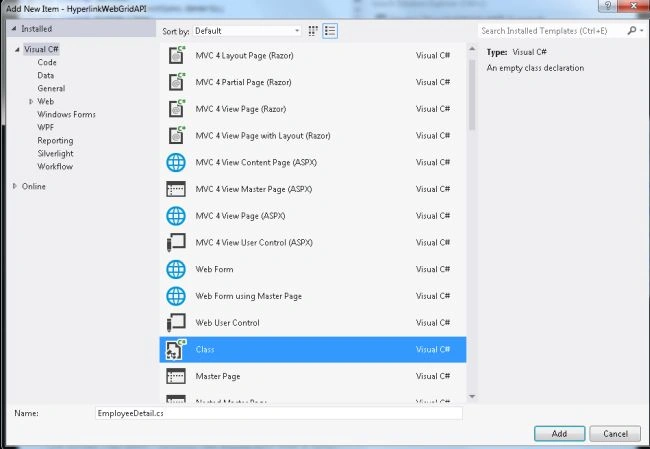Select the MVC 4 View Page (Razor) icon
650x449 pixels.
tap(177, 109)
